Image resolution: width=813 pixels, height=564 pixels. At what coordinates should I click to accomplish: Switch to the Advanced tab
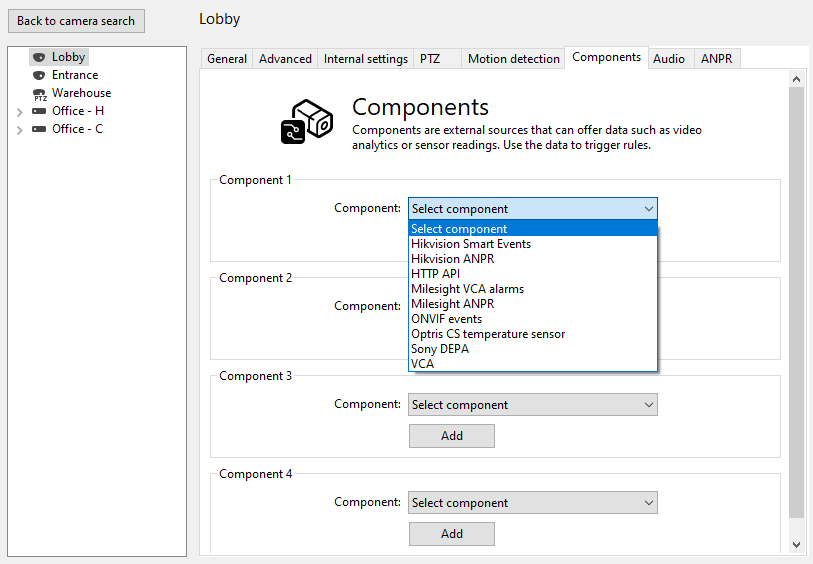pos(285,59)
